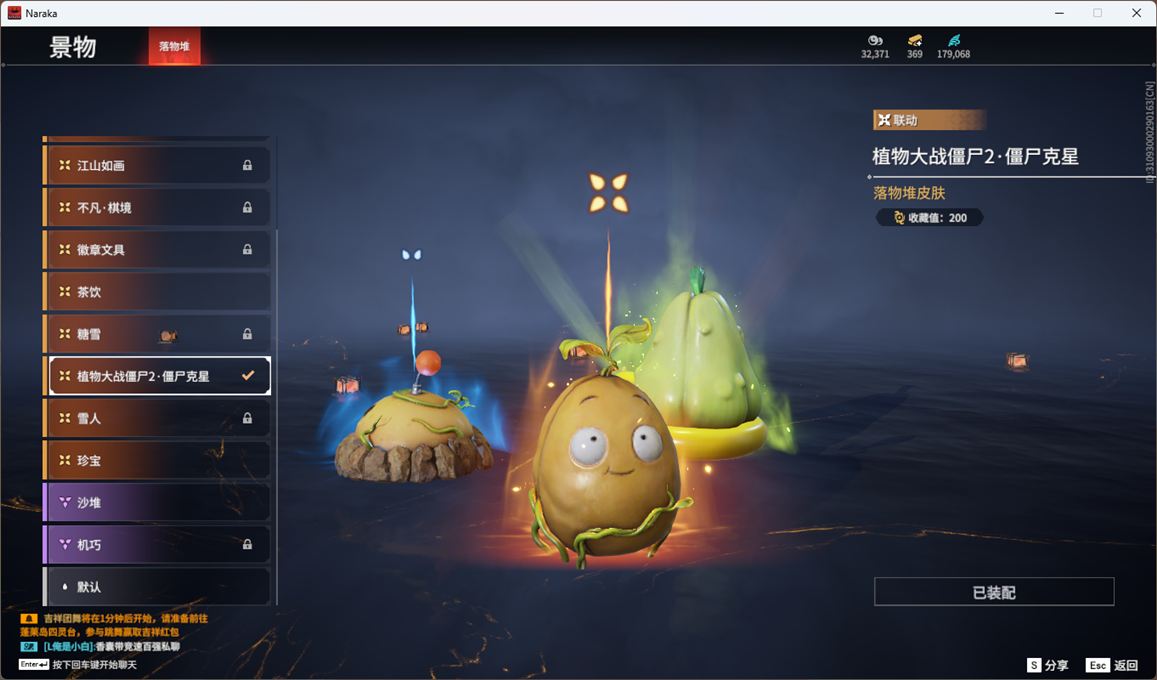Click the lock icon on 糖雪
The height and width of the screenshot is (680, 1157).
[247, 333]
